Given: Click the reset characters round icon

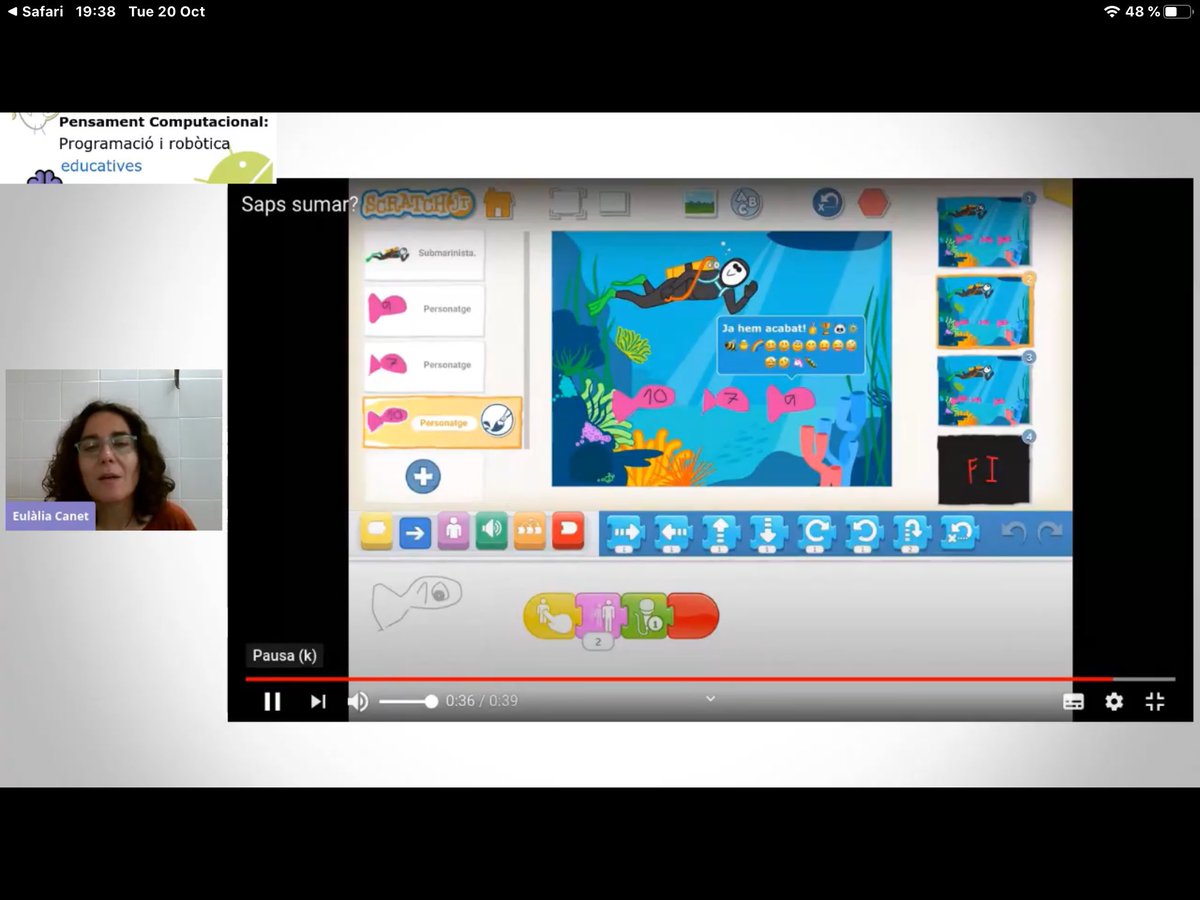Looking at the screenshot, I should [x=827, y=203].
